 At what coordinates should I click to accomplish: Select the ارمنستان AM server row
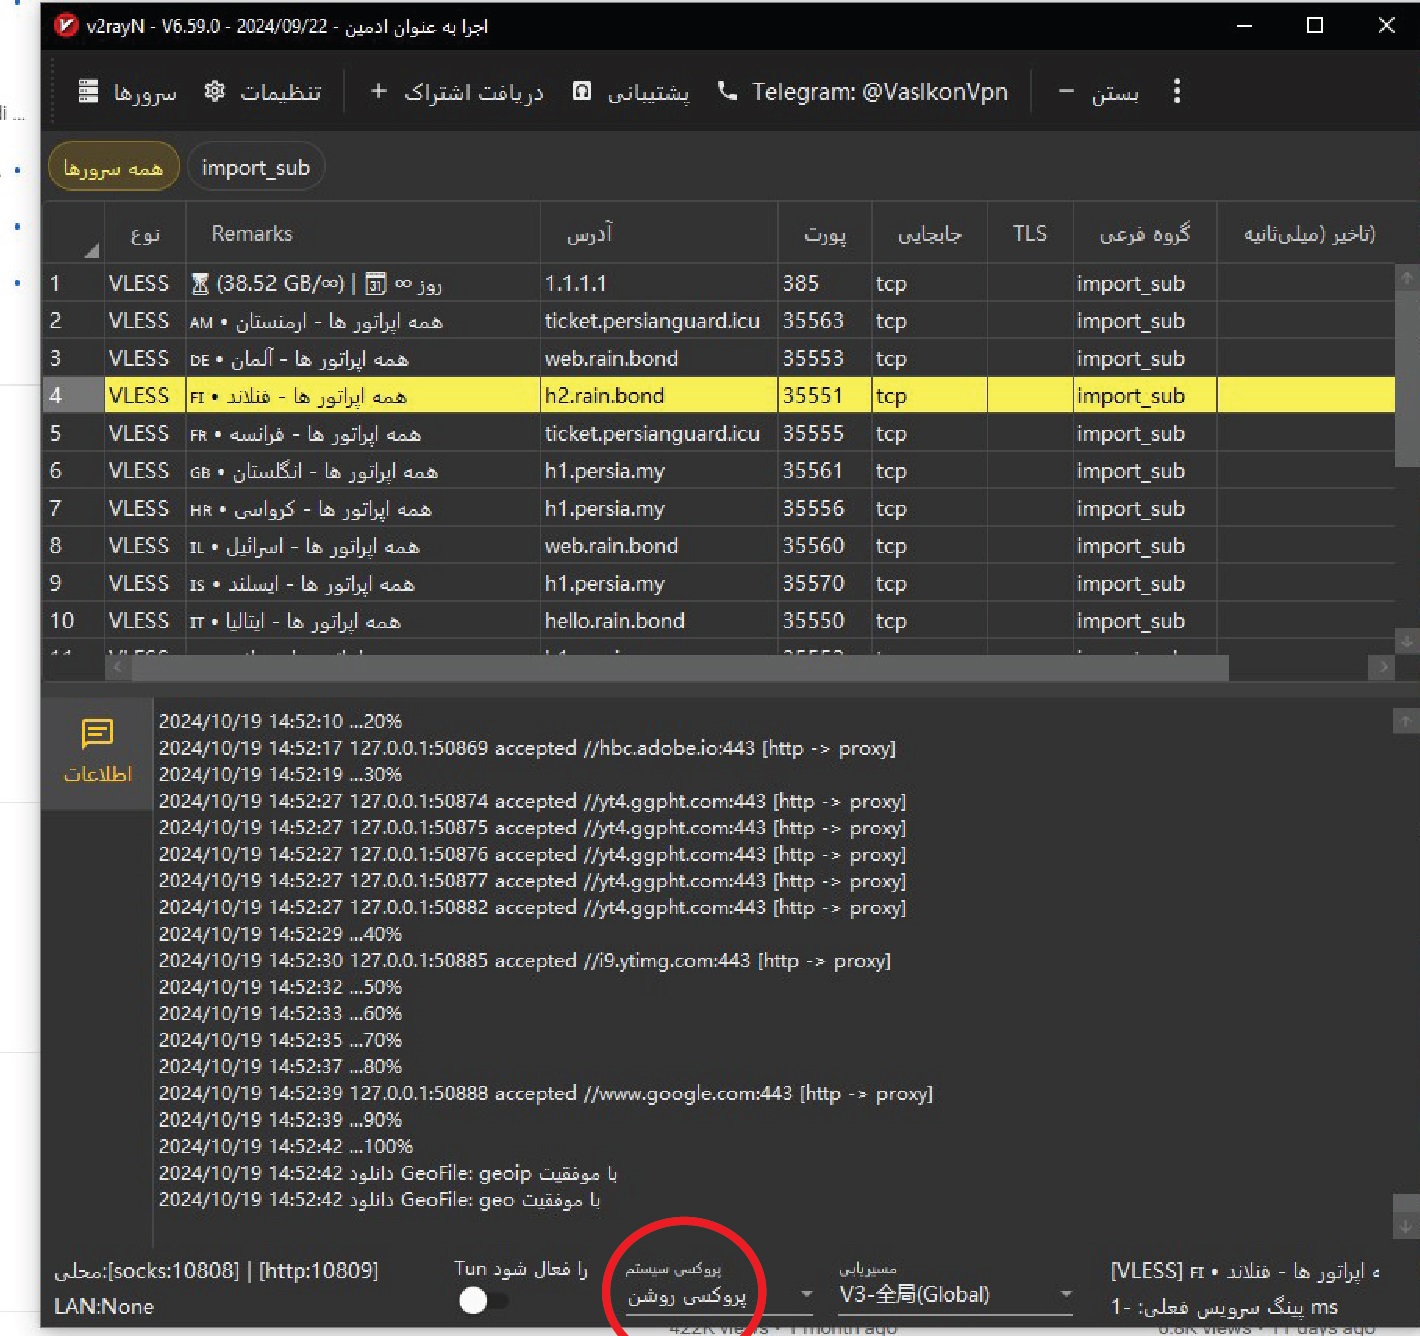(718, 321)
